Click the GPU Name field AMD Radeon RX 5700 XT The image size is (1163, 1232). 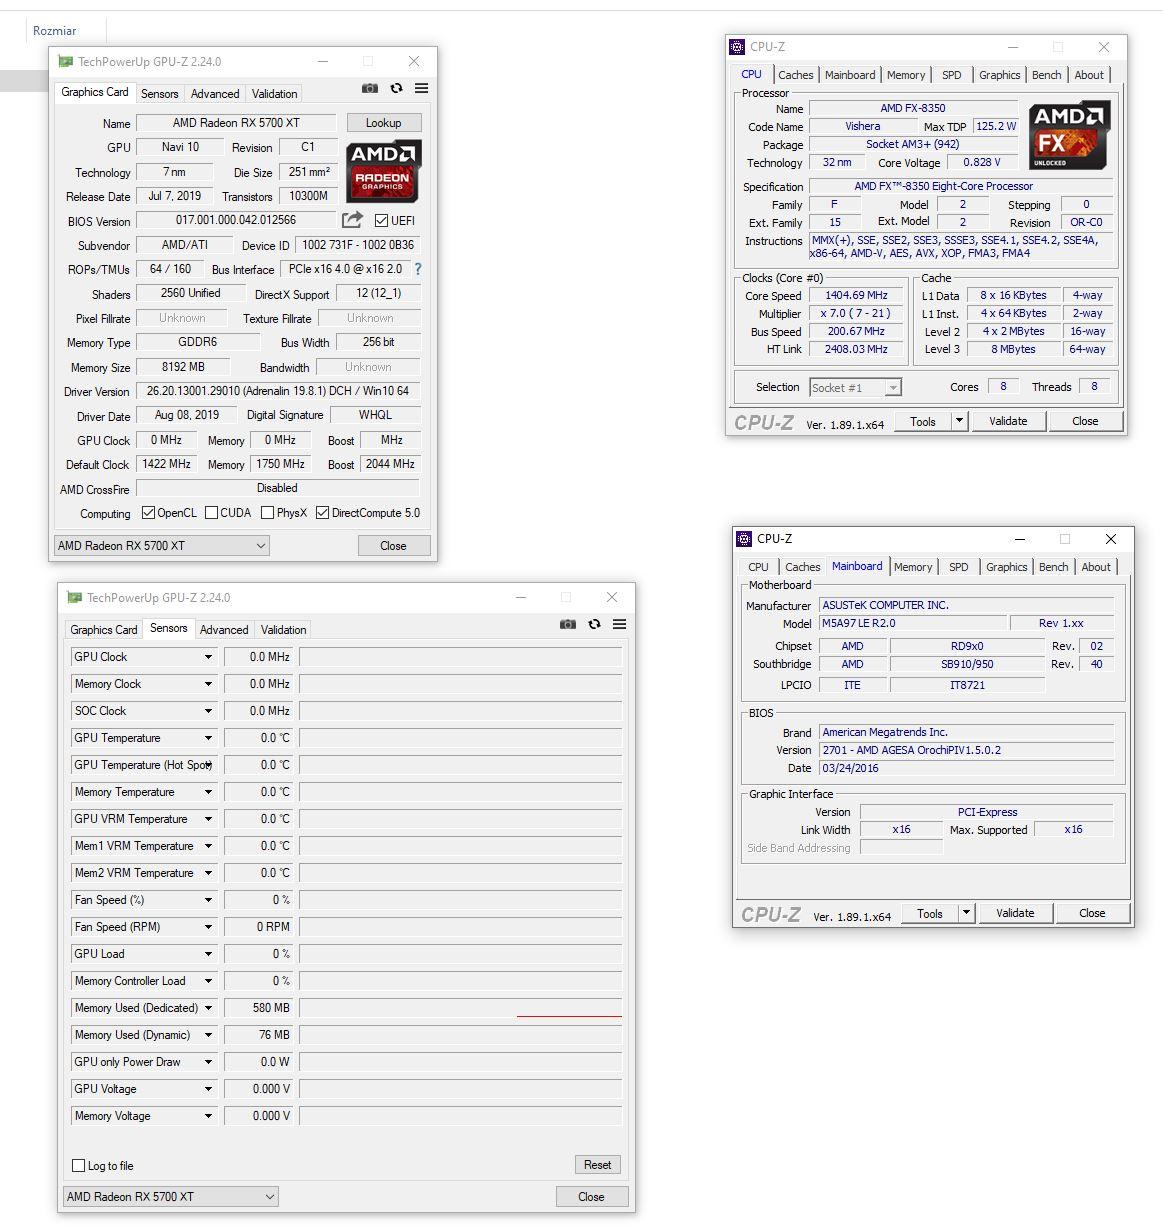tap(236, 123)
